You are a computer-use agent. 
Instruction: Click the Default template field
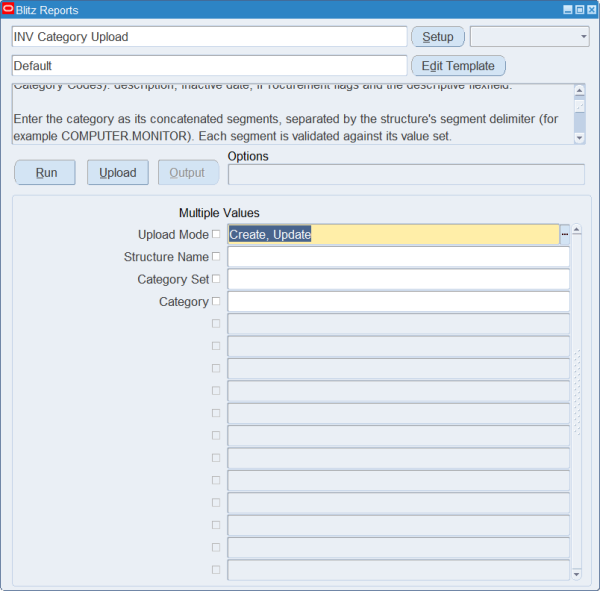tap(209, 66)
